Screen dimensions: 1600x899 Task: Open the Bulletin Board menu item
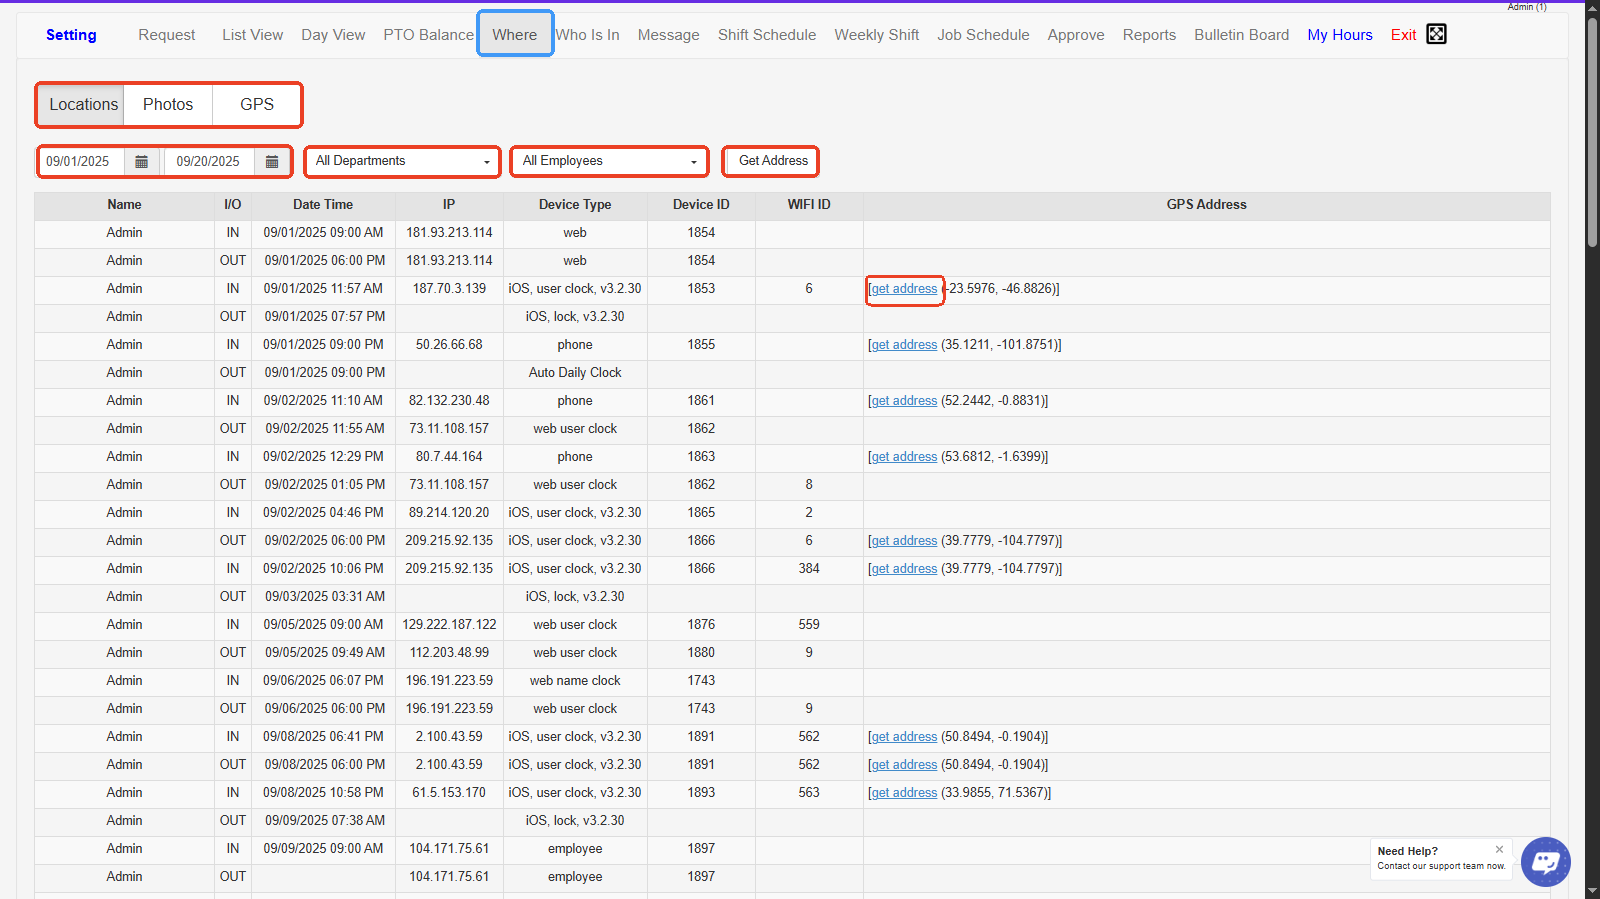pyautogui.click(x=1241, y=35)
